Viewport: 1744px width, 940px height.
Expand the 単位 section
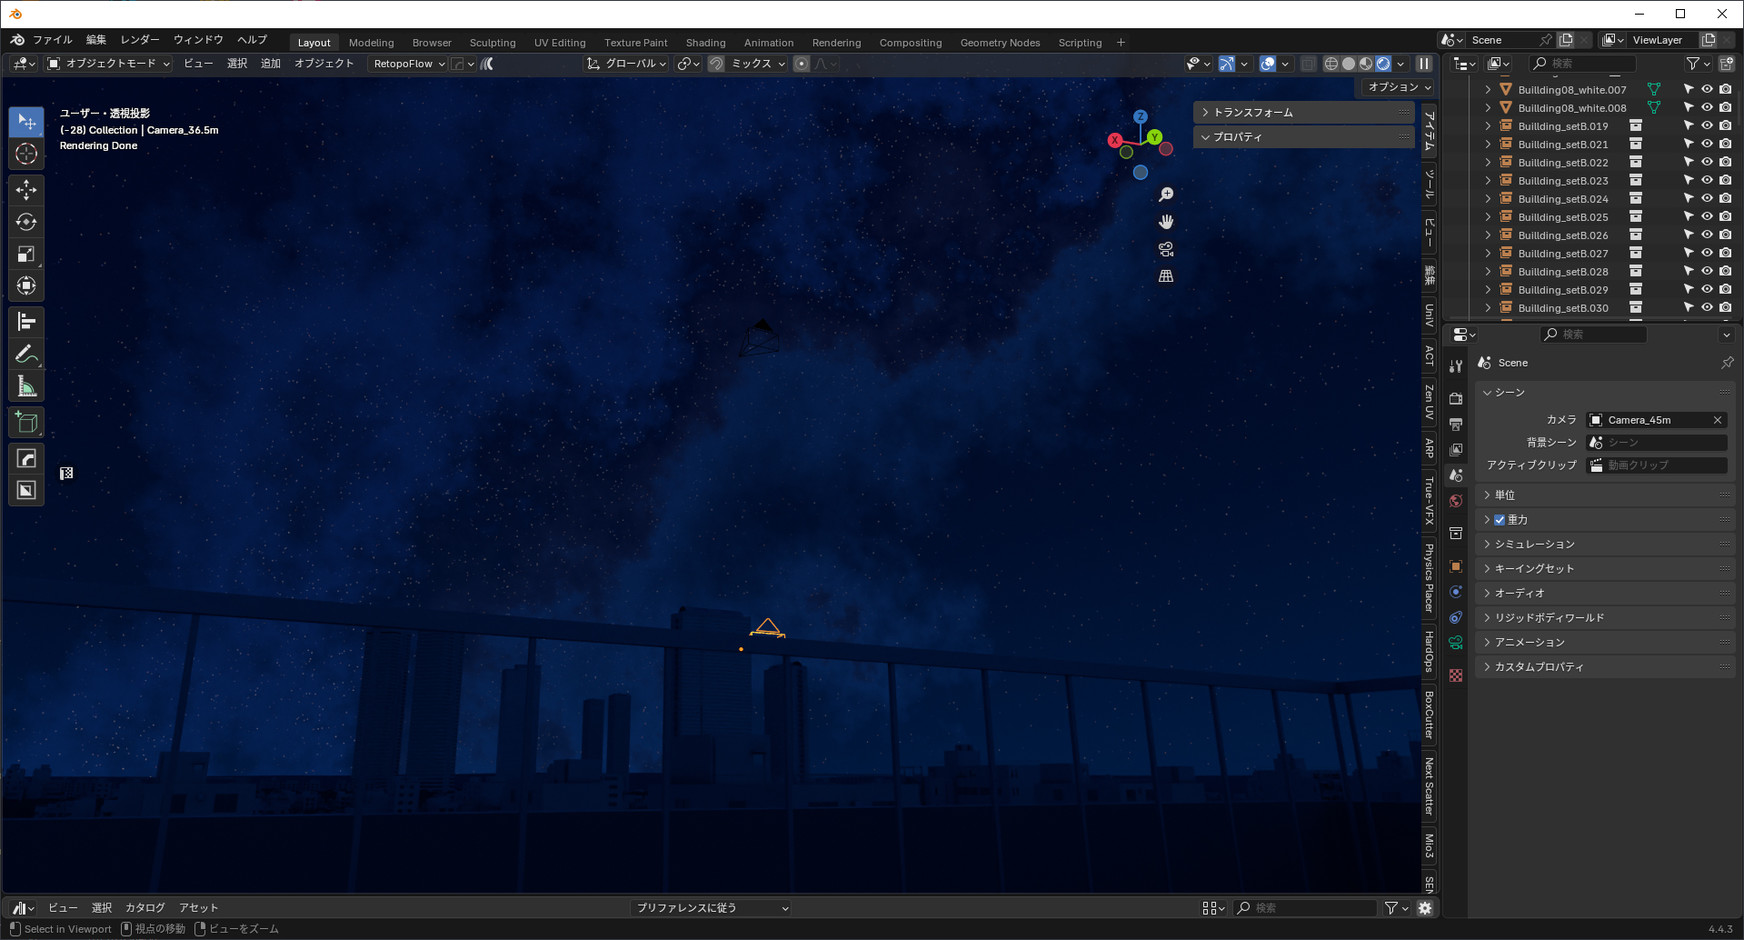pos(1504,495)
